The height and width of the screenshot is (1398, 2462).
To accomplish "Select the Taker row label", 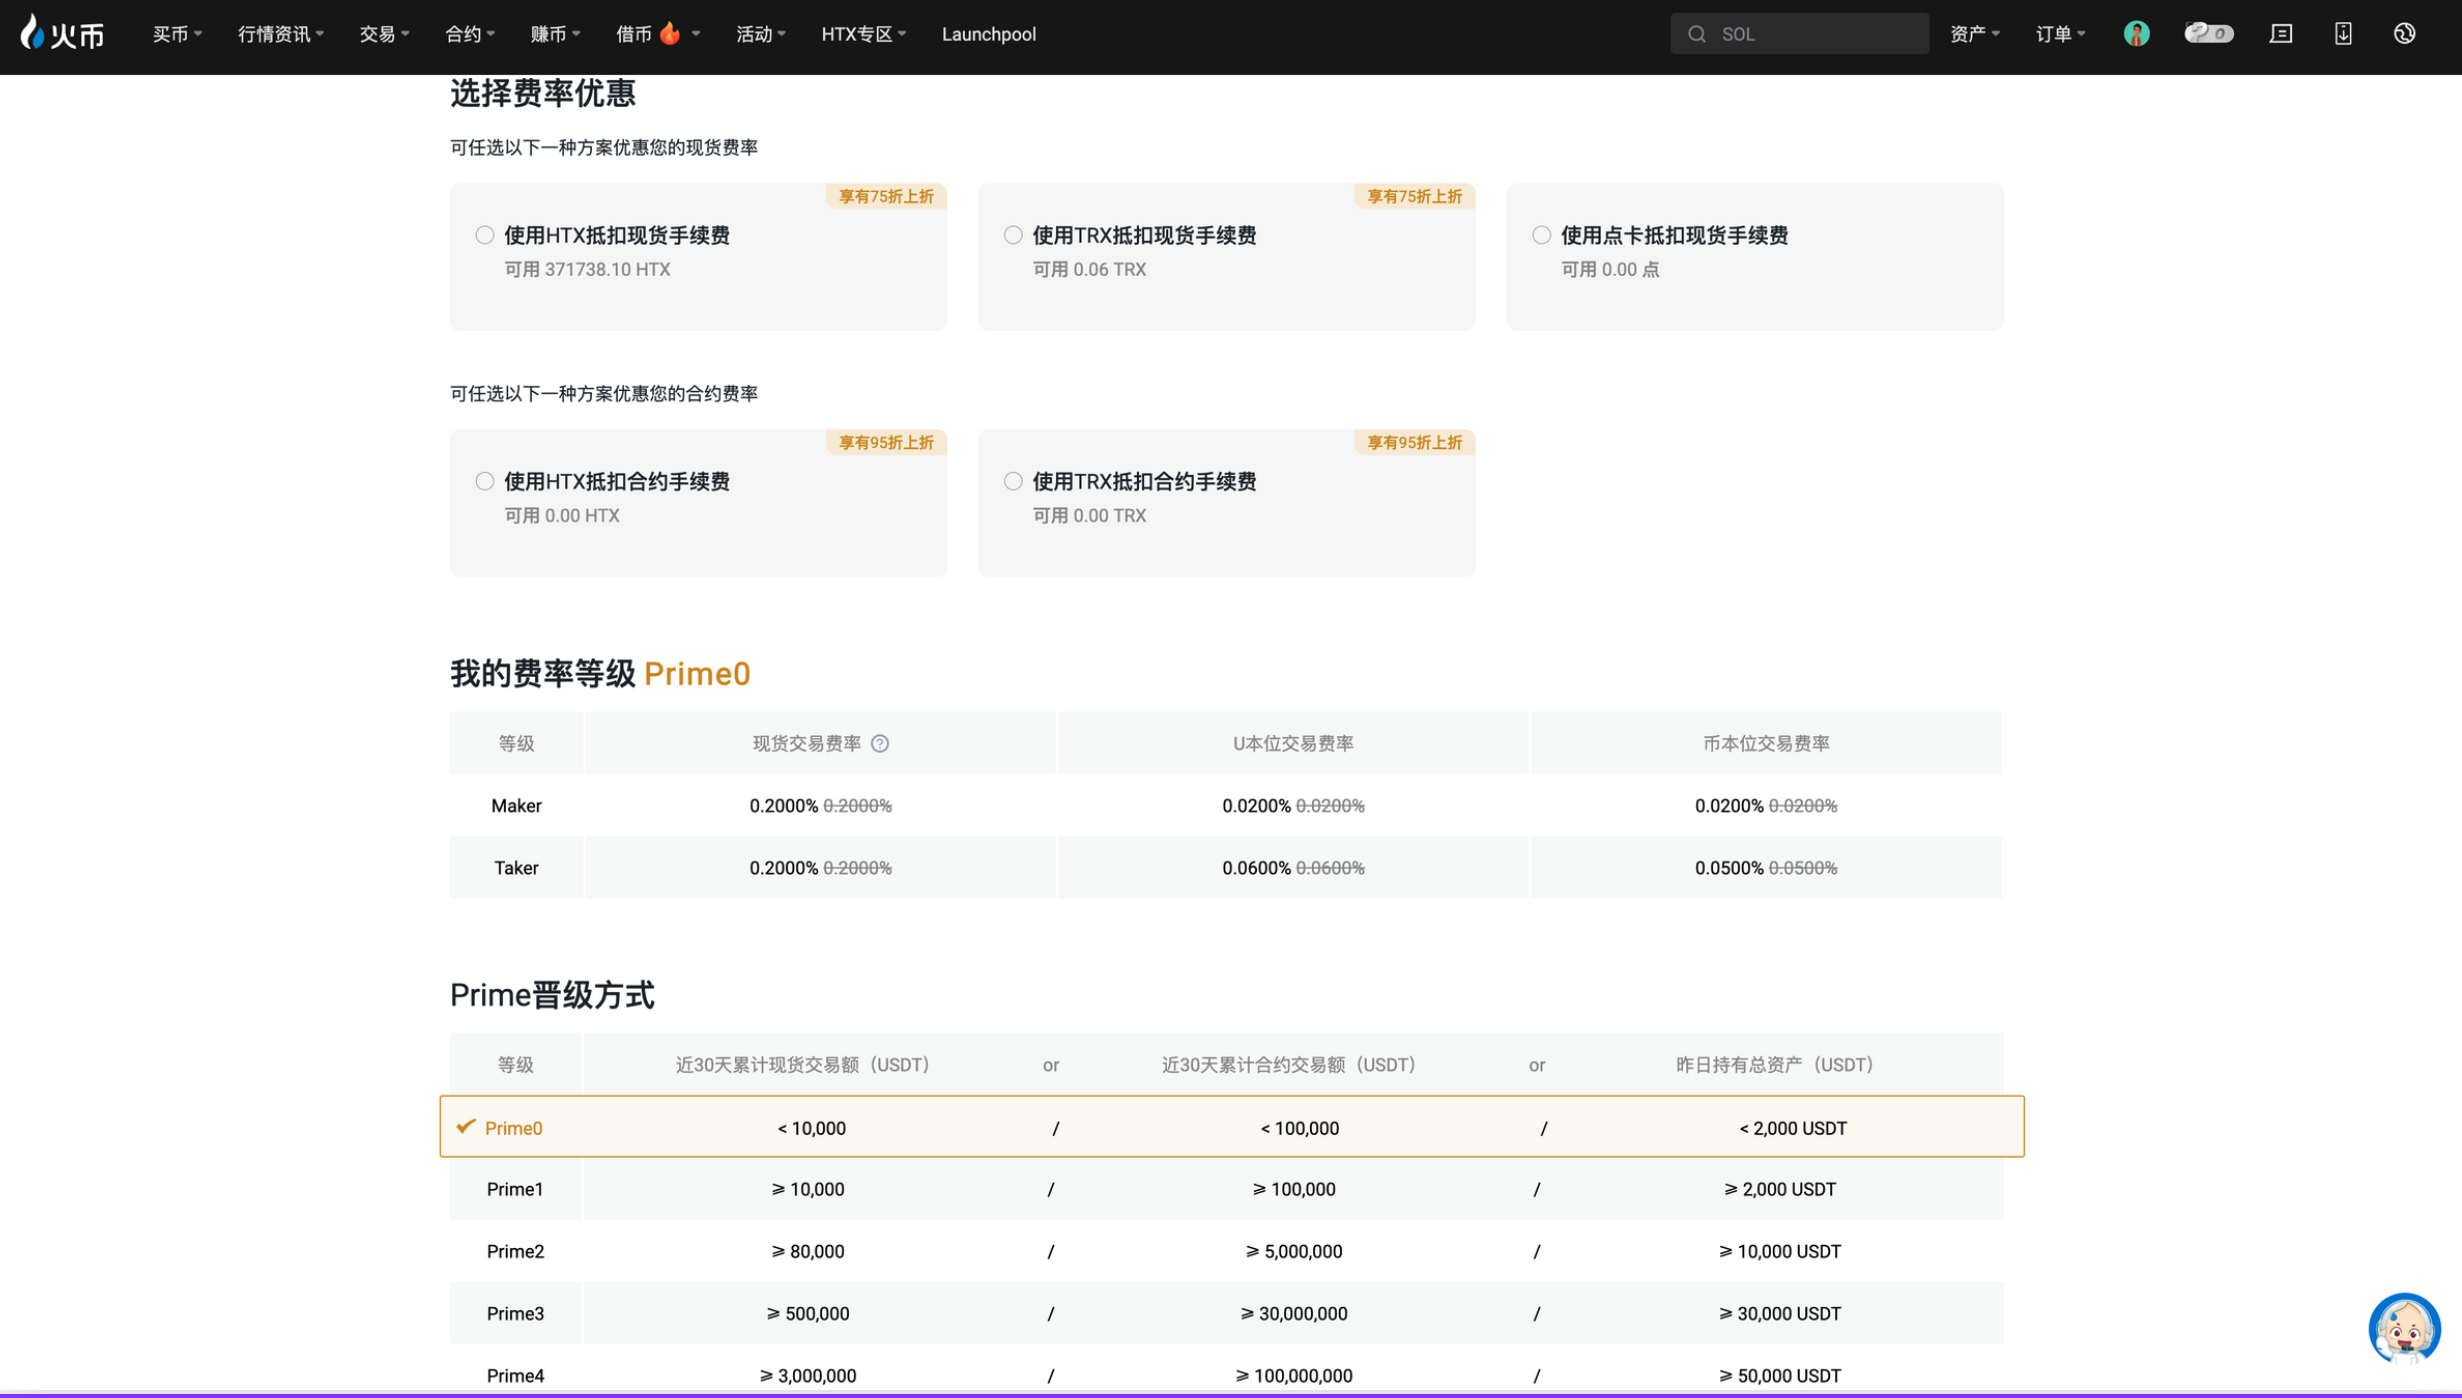I will [516, 868].
